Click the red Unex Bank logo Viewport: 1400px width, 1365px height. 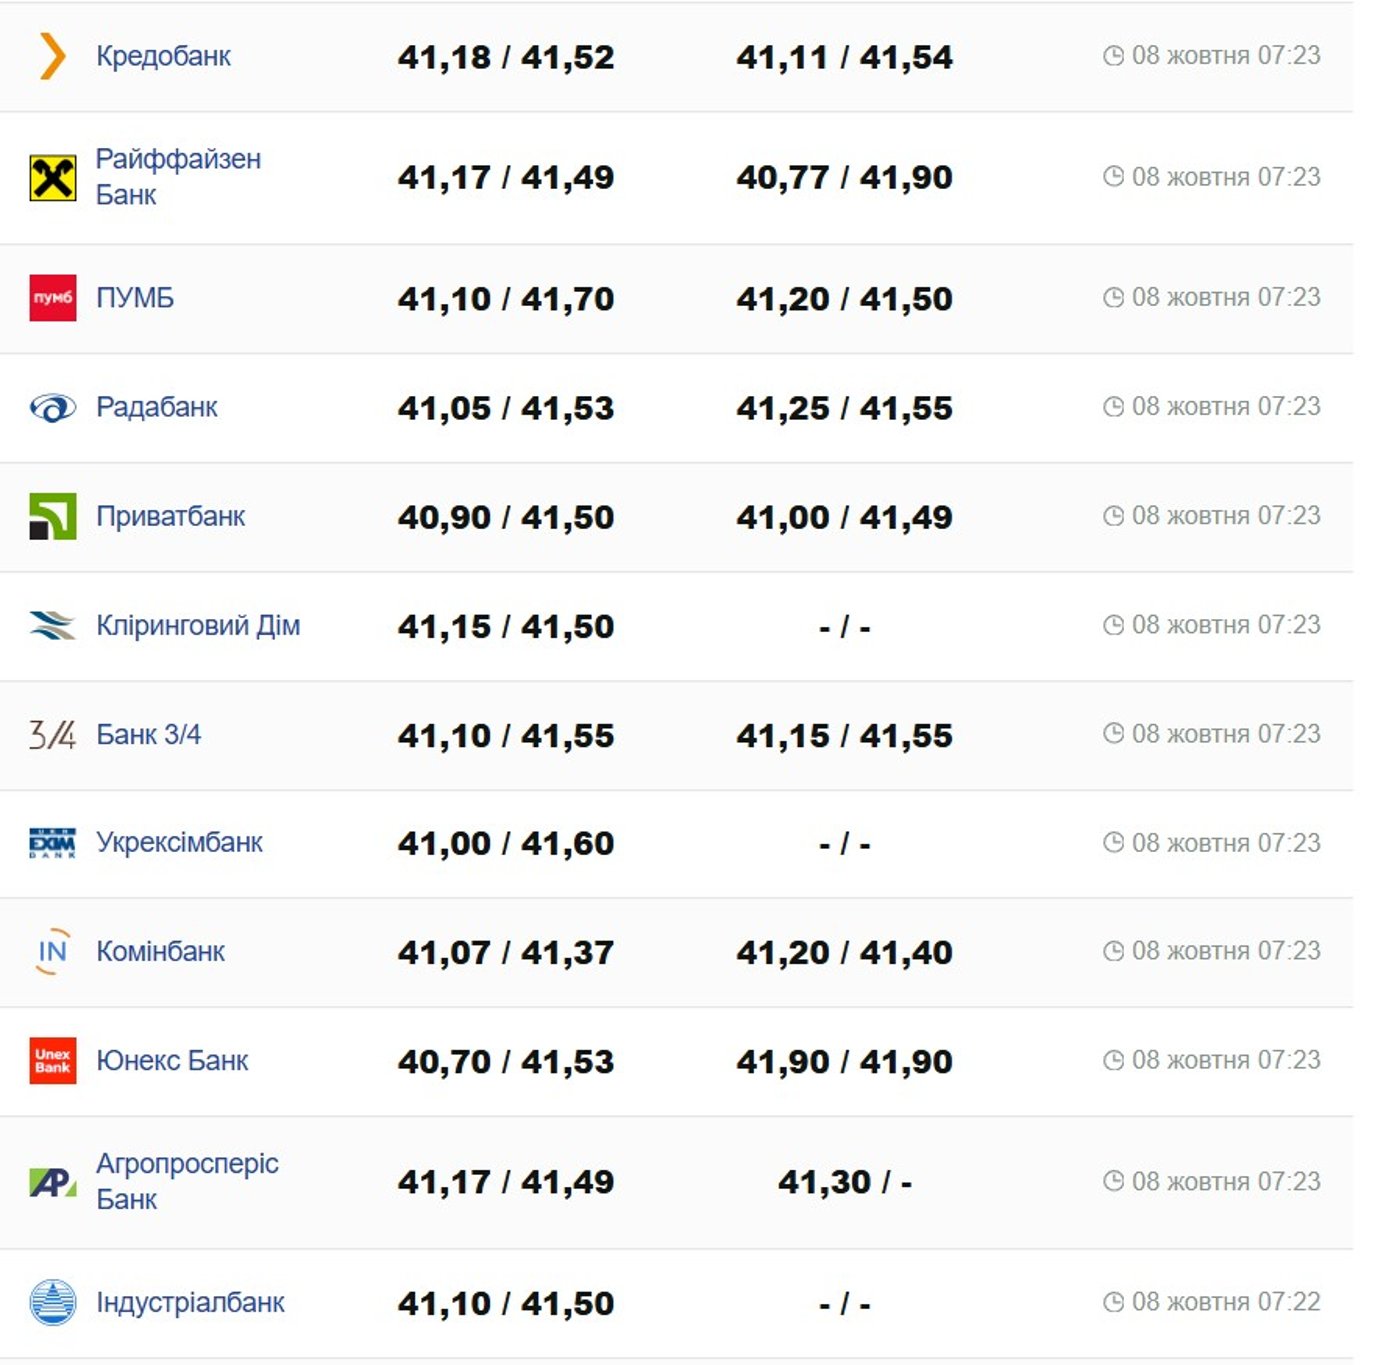[52, 1061]
